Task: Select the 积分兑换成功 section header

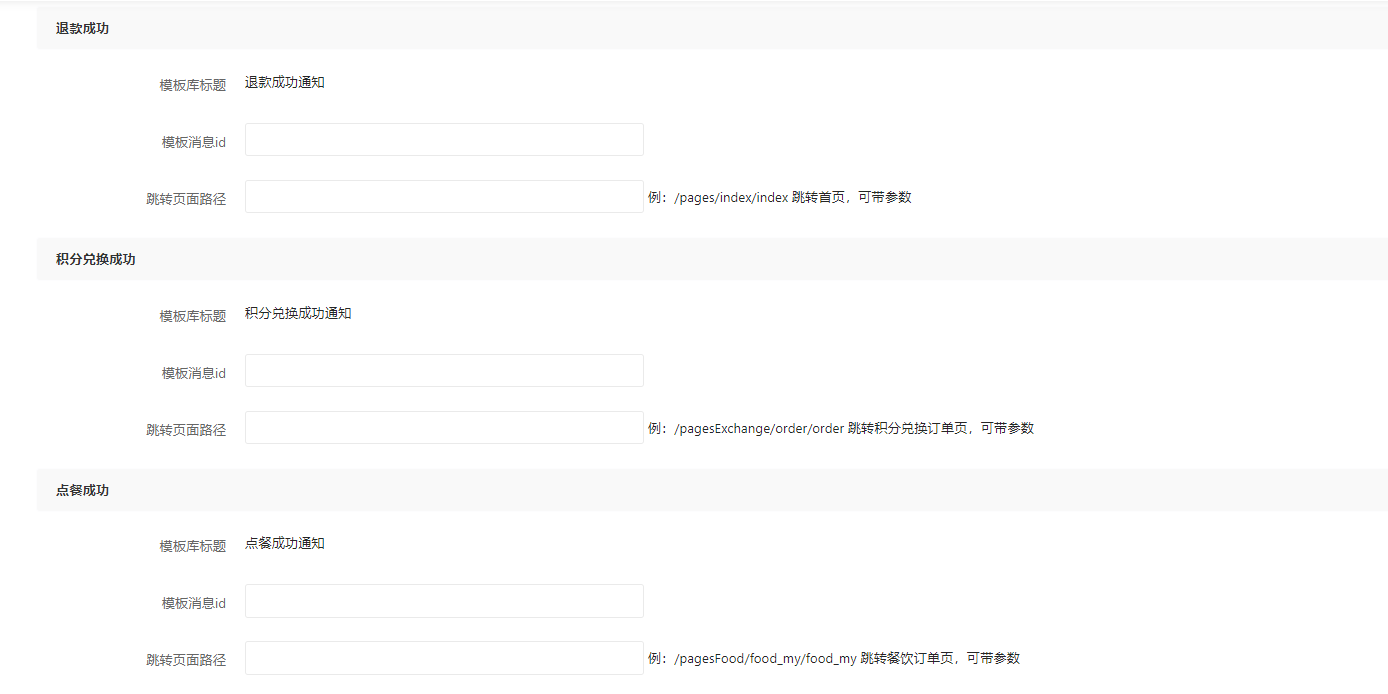Action: point(96,260)
